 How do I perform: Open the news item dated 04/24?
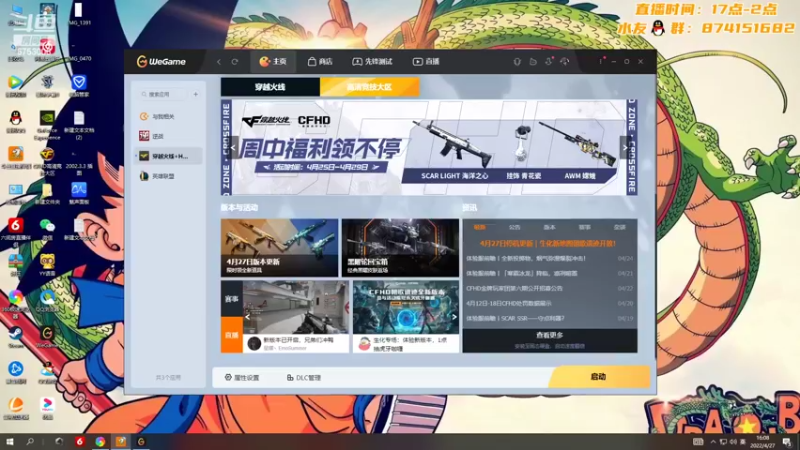pos(549,259)
